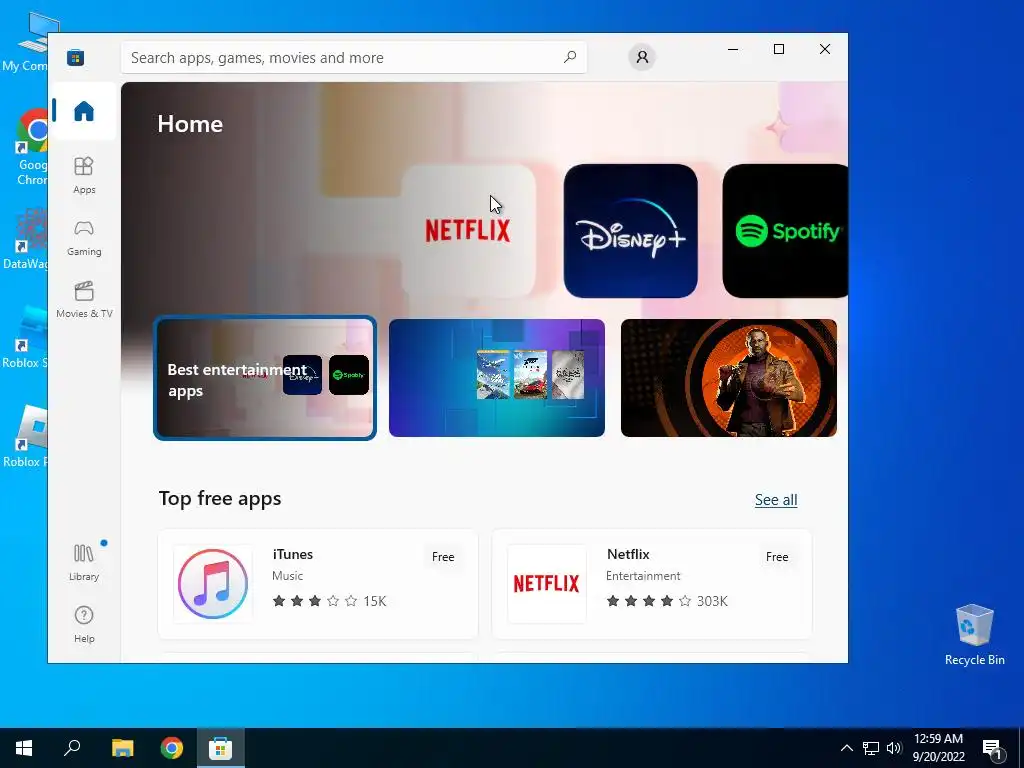This screenshot has width=1024, height=768.
Task: Focus the Search apps, games, movies field
Action: (353, 57)
